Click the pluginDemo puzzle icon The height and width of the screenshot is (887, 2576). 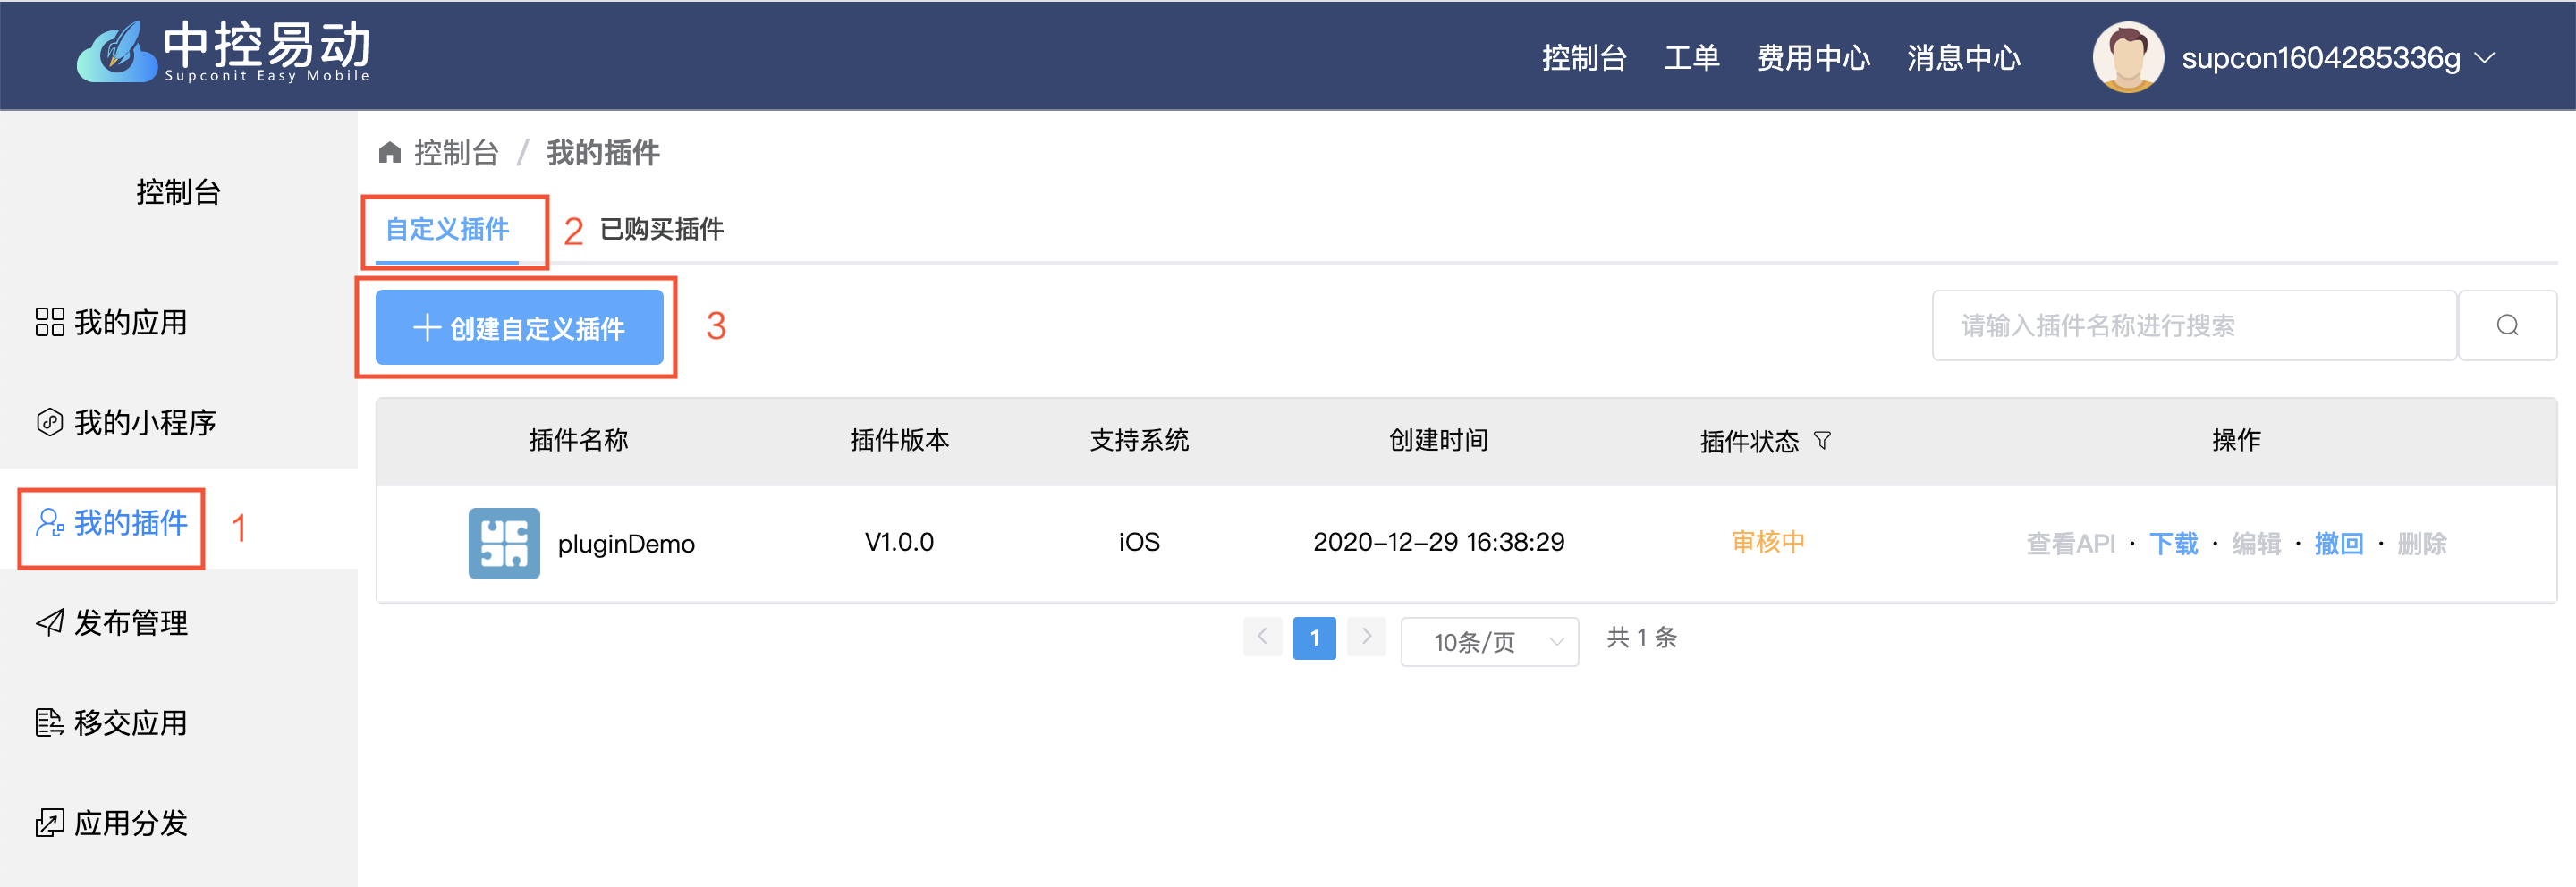point(504,543)
